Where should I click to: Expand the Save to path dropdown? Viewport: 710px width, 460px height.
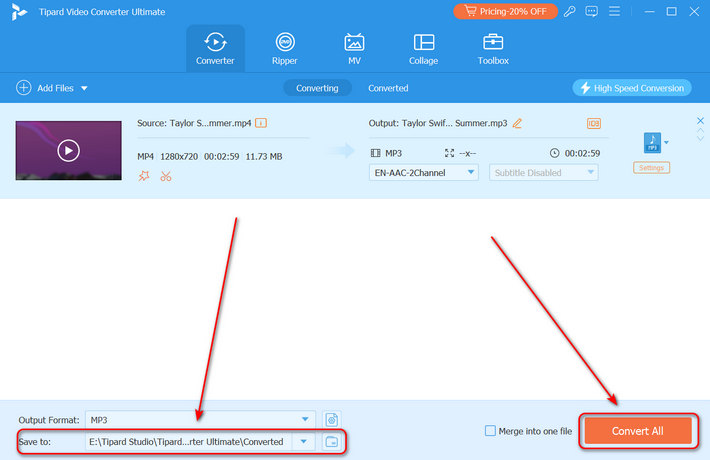pyautogui.click(x=304, y=441)
